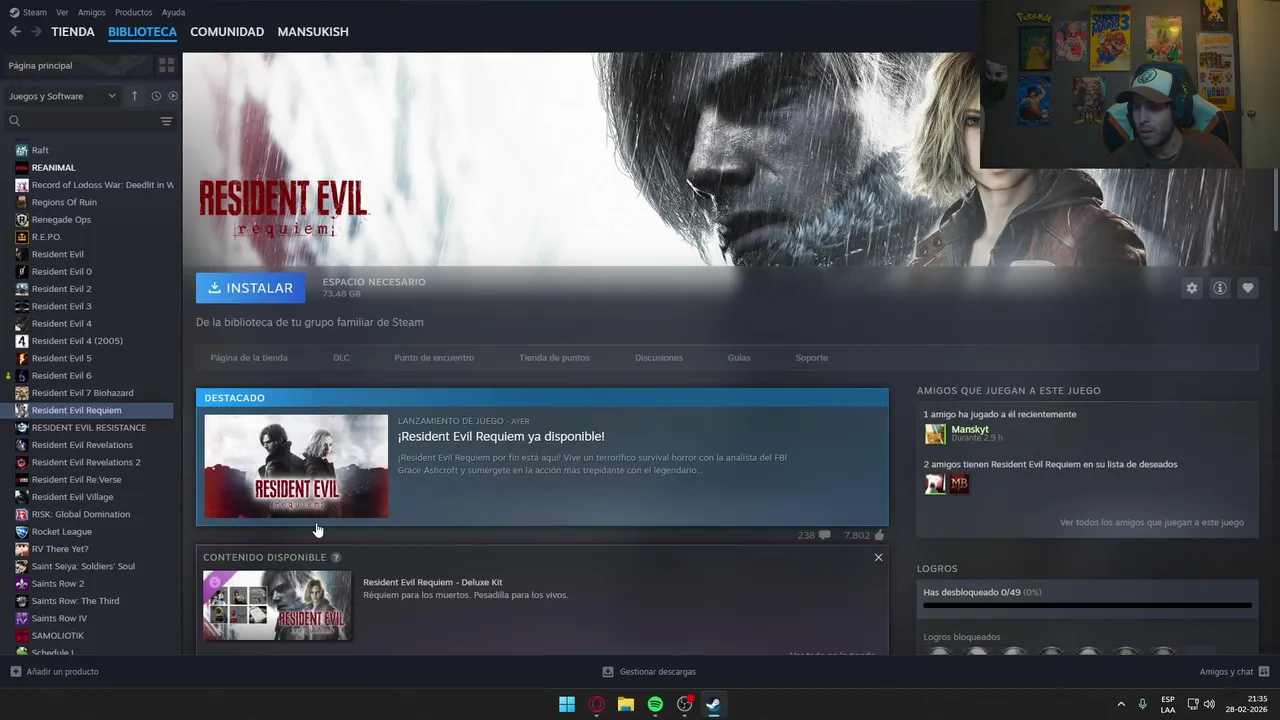Open featured Resident Evil Requiem news thumbnail

click(x=296, y=466)
